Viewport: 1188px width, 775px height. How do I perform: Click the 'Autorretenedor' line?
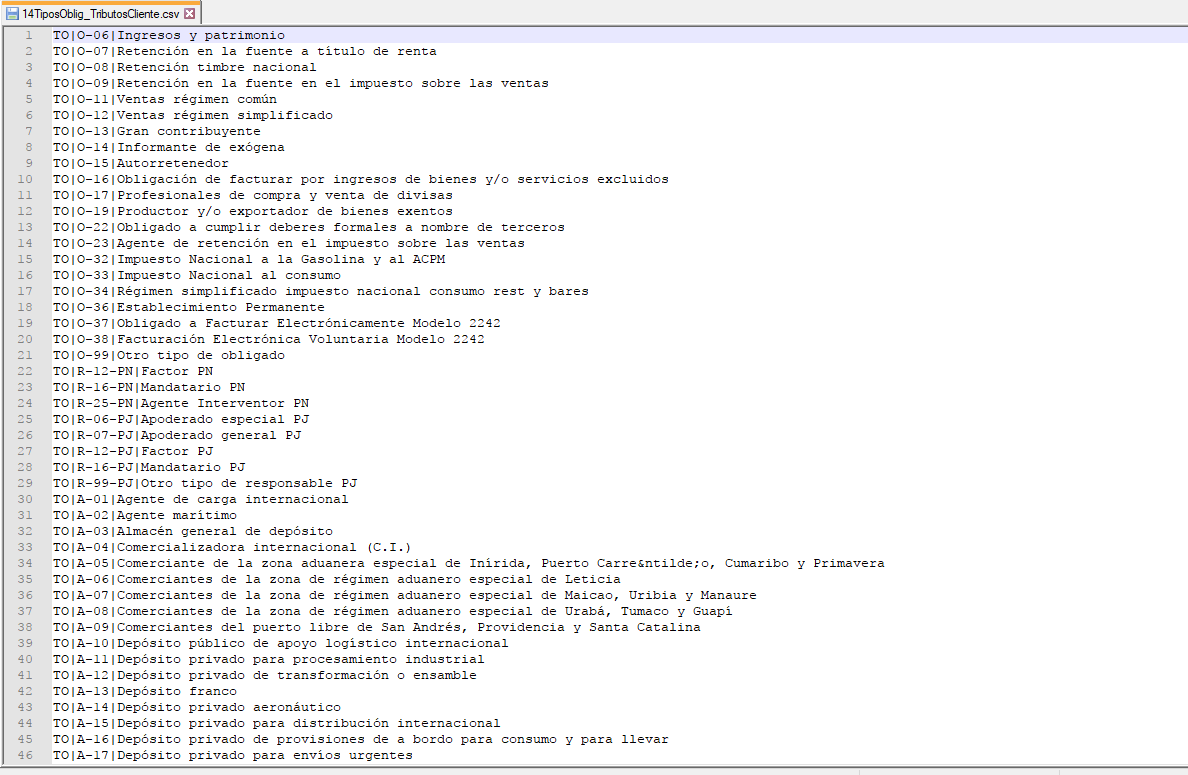pos(141,163)
